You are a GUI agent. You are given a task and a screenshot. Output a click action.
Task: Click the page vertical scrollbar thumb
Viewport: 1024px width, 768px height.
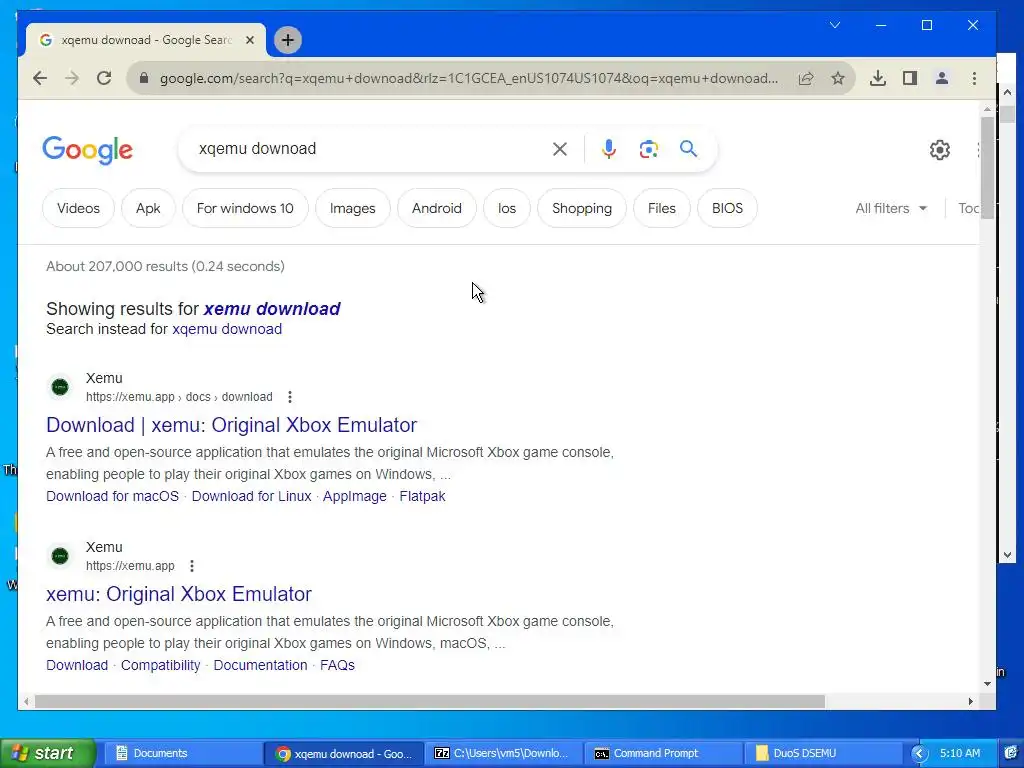[987, 168]
